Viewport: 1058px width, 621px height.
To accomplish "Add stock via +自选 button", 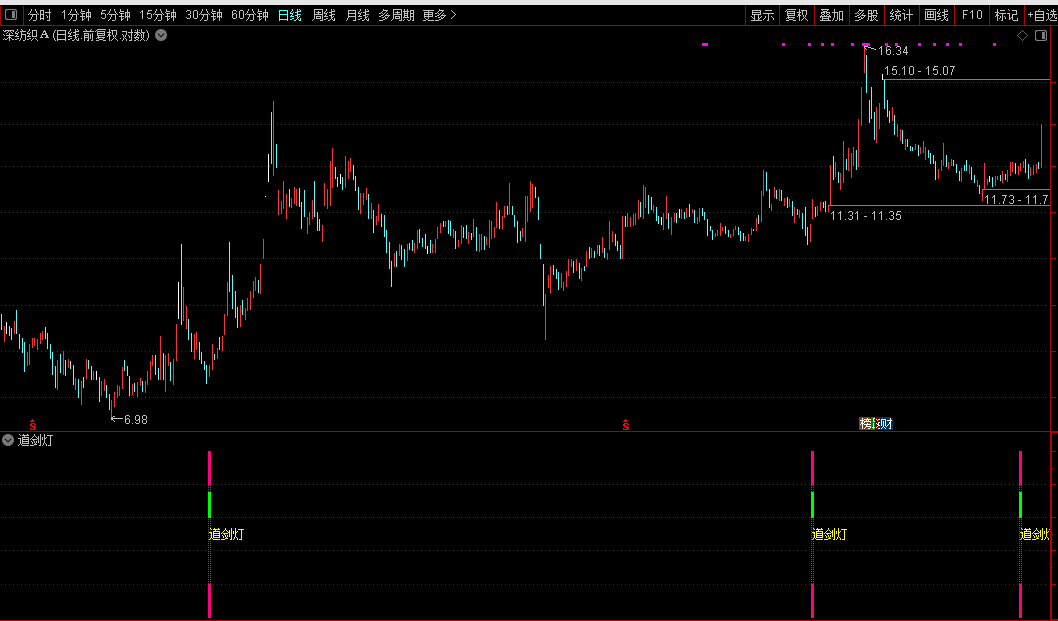I will point(1042,15).
